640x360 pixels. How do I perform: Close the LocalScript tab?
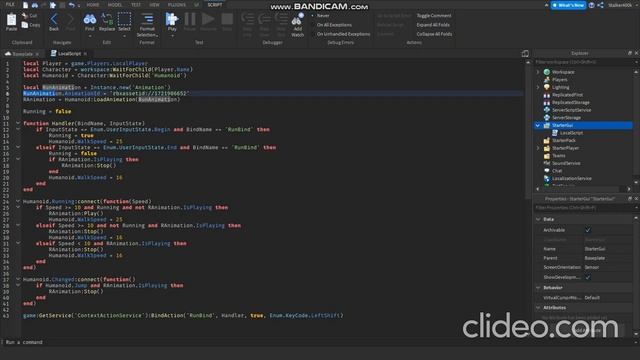click(85, 54)
